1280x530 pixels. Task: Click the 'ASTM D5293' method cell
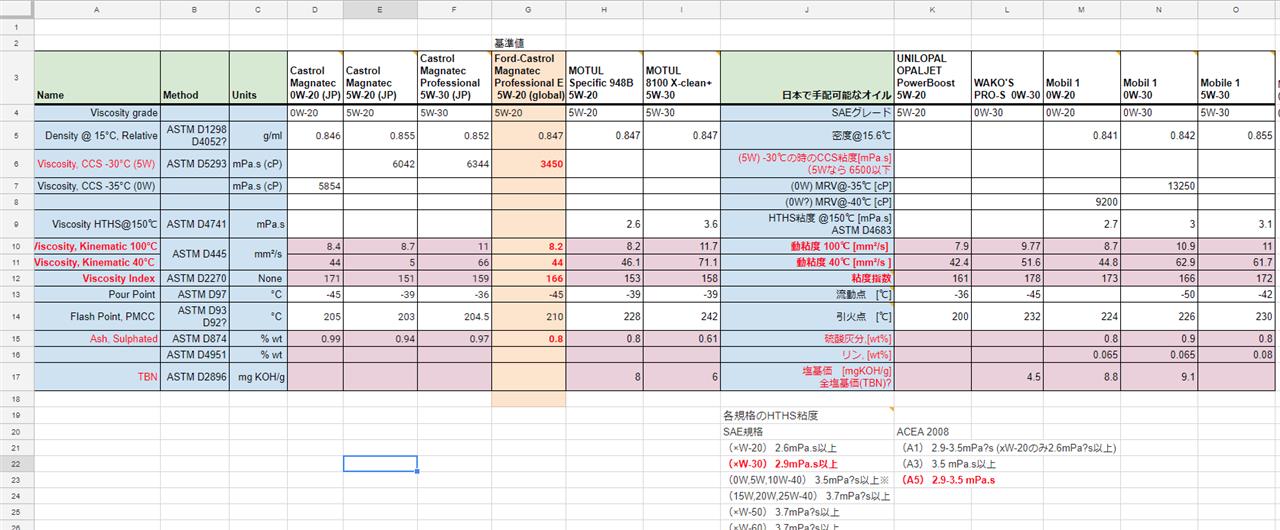pos(195,164)
